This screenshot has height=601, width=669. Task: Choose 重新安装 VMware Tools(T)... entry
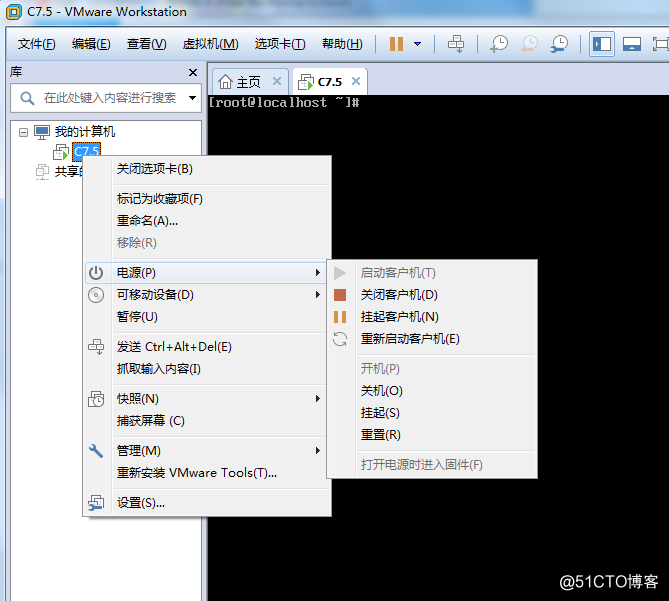click(x=208, y=473)
